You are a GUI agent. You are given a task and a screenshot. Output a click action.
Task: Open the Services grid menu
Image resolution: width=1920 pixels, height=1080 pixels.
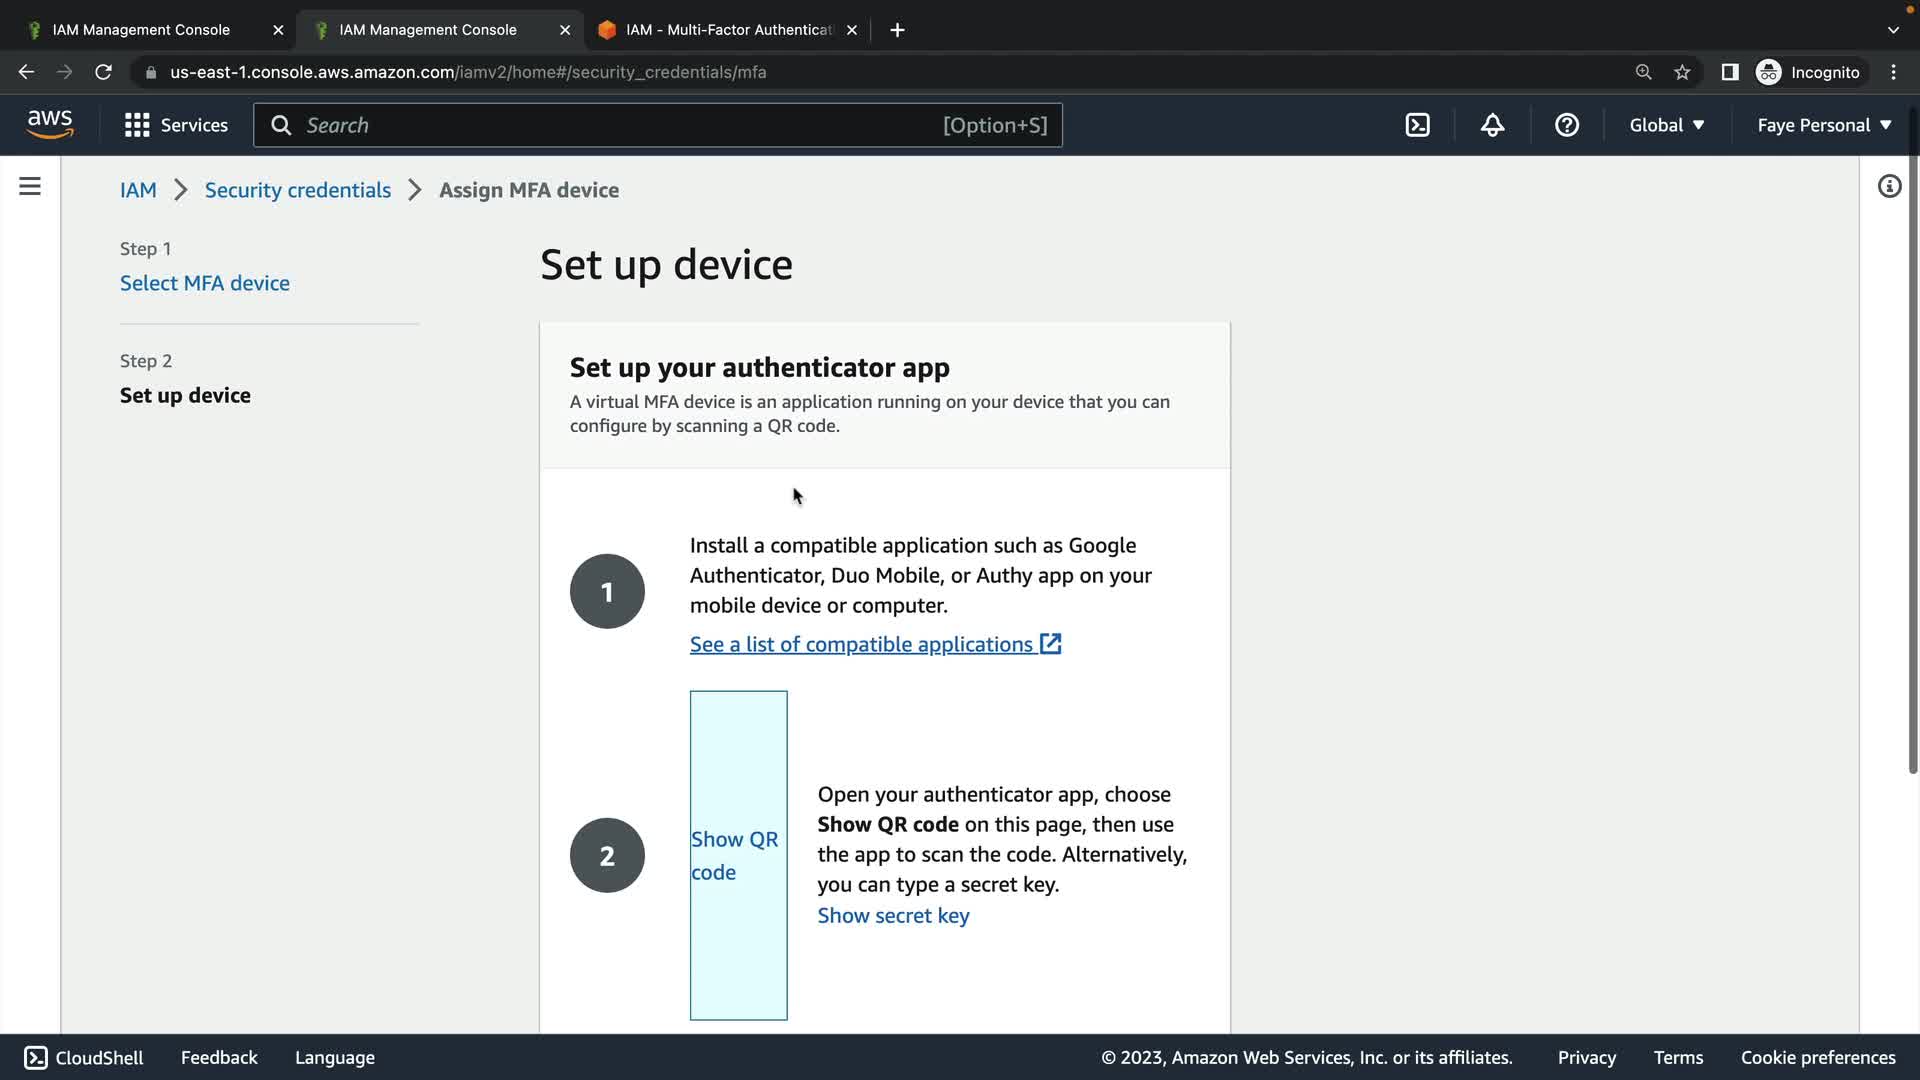coord(176,125)
